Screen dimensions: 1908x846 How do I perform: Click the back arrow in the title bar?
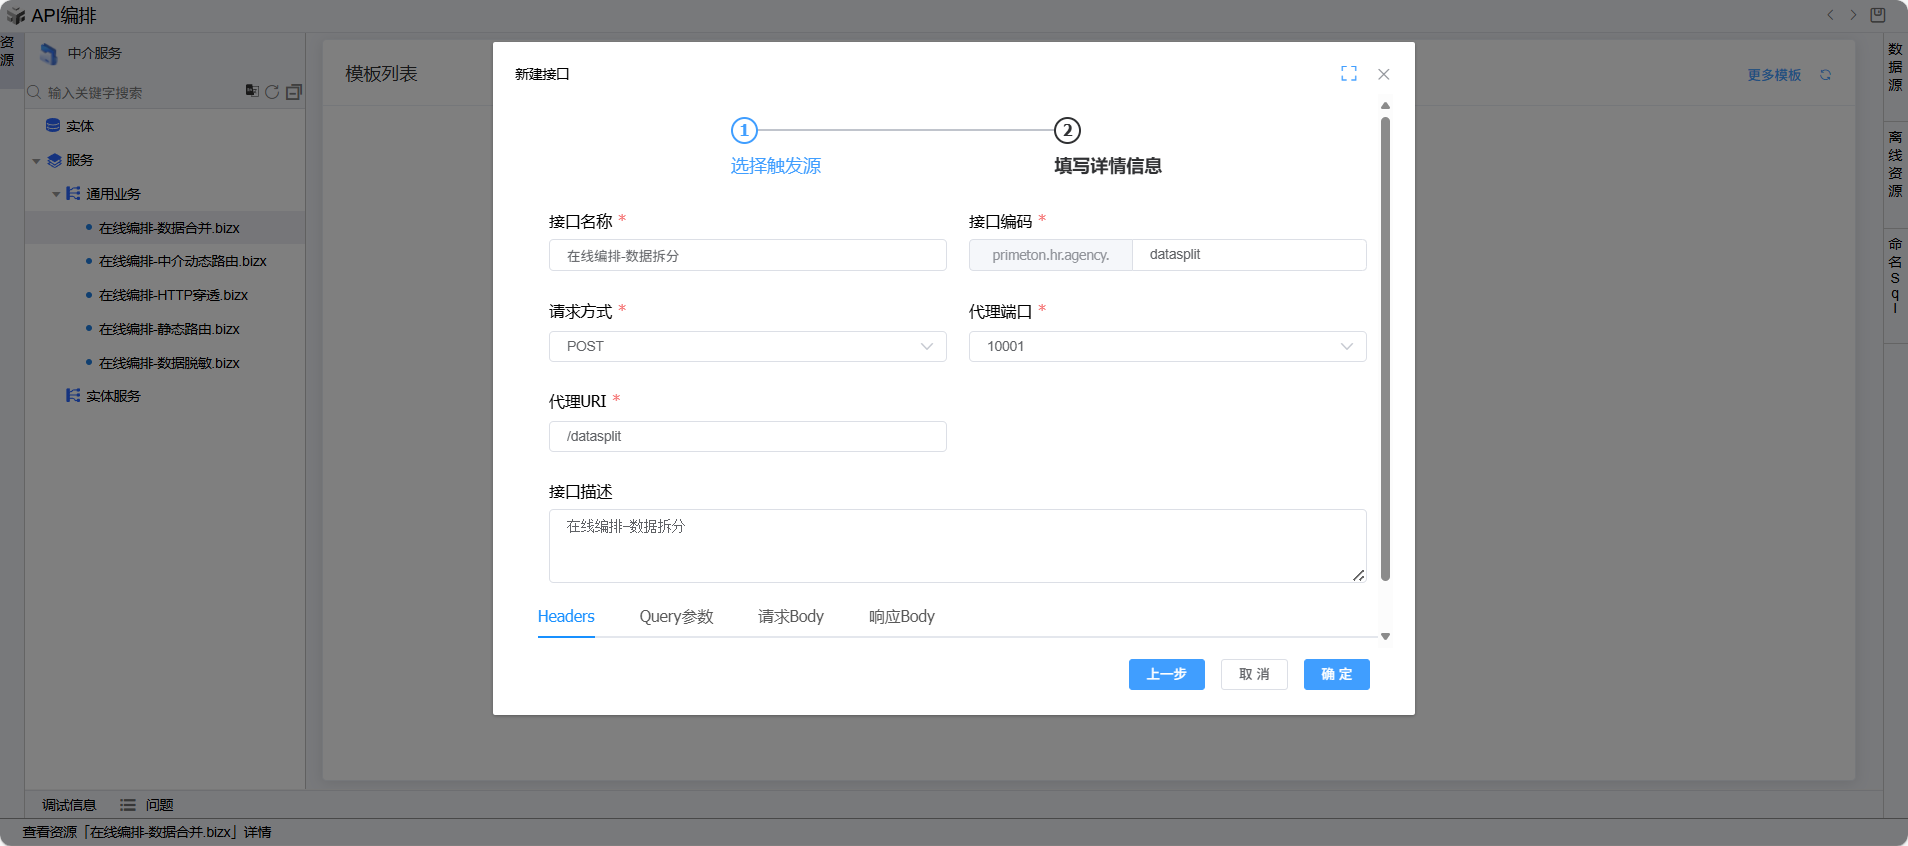click(1830, 15)
